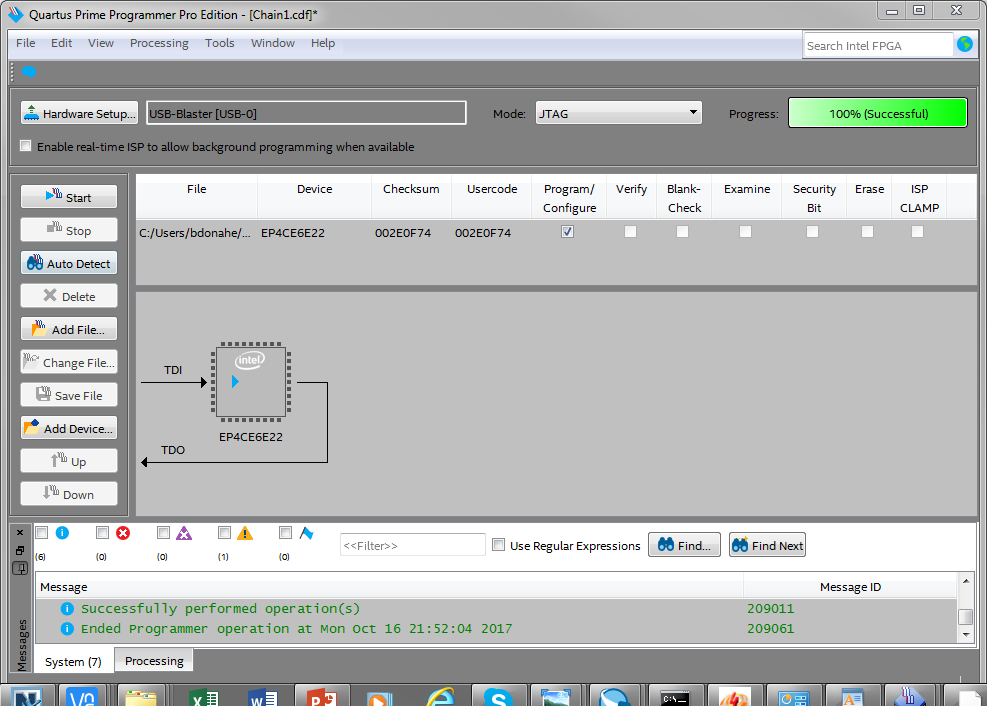Click the messages list scrollbar down arrow
This screenshot has height=706, width=987.
click(966, 635)
